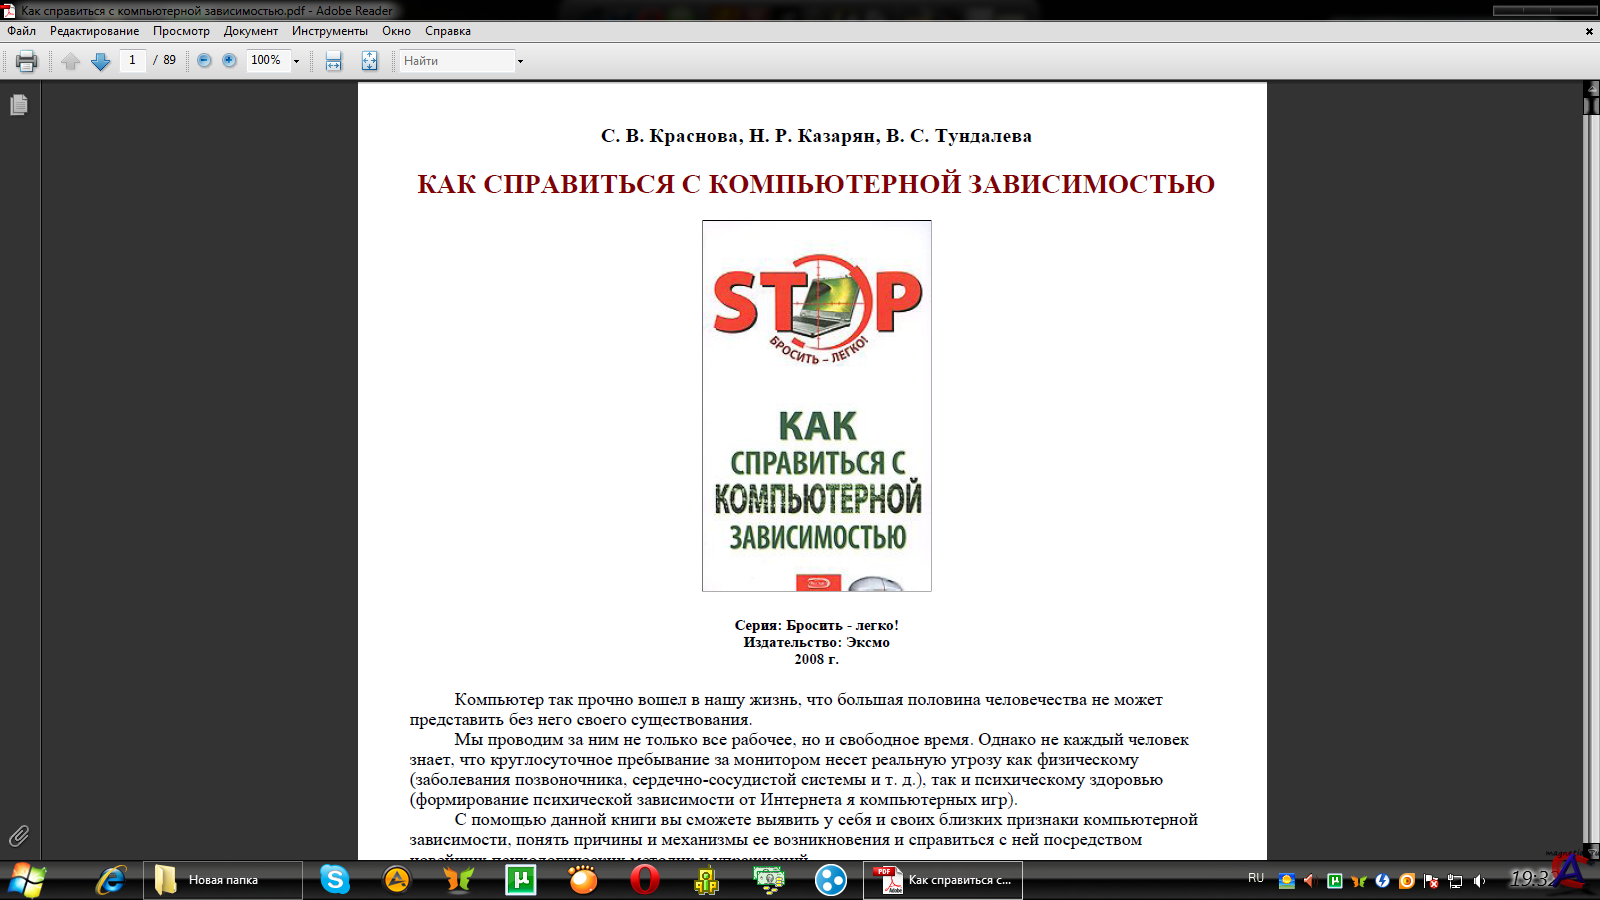Go to next page with down arrow

pyautogui.click(x=100, y=61)
